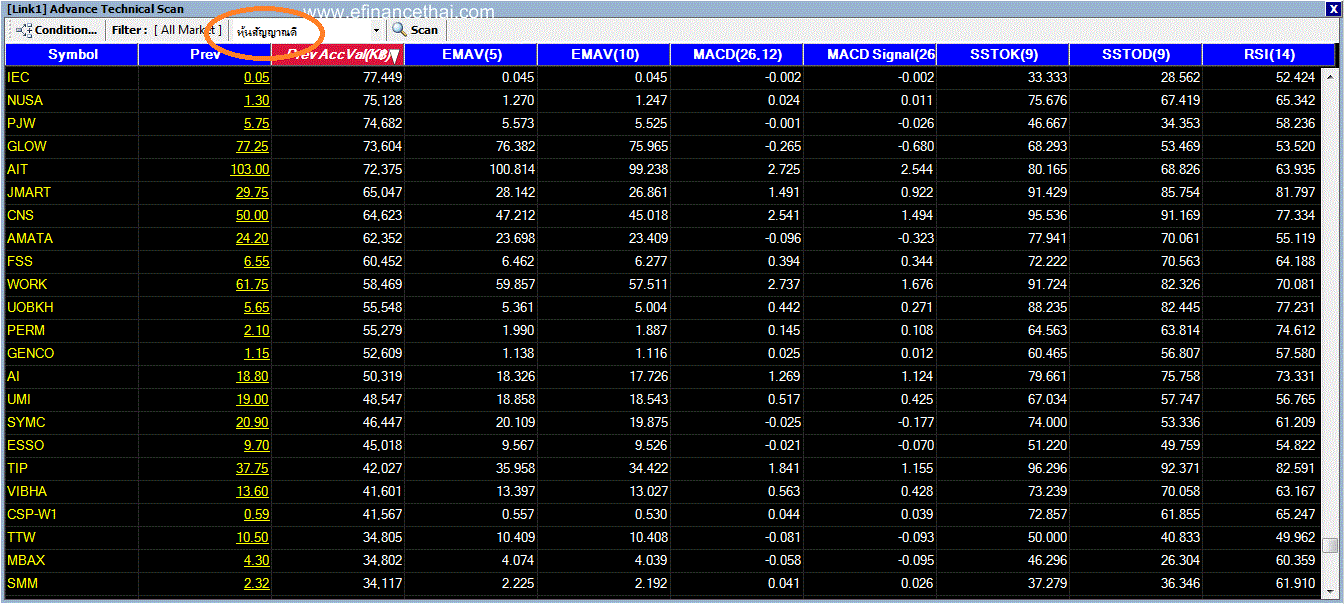Screen dimensions: 1344x604
Task: Sort by the RSI(14) column header
Action: tap(1269, 55)
